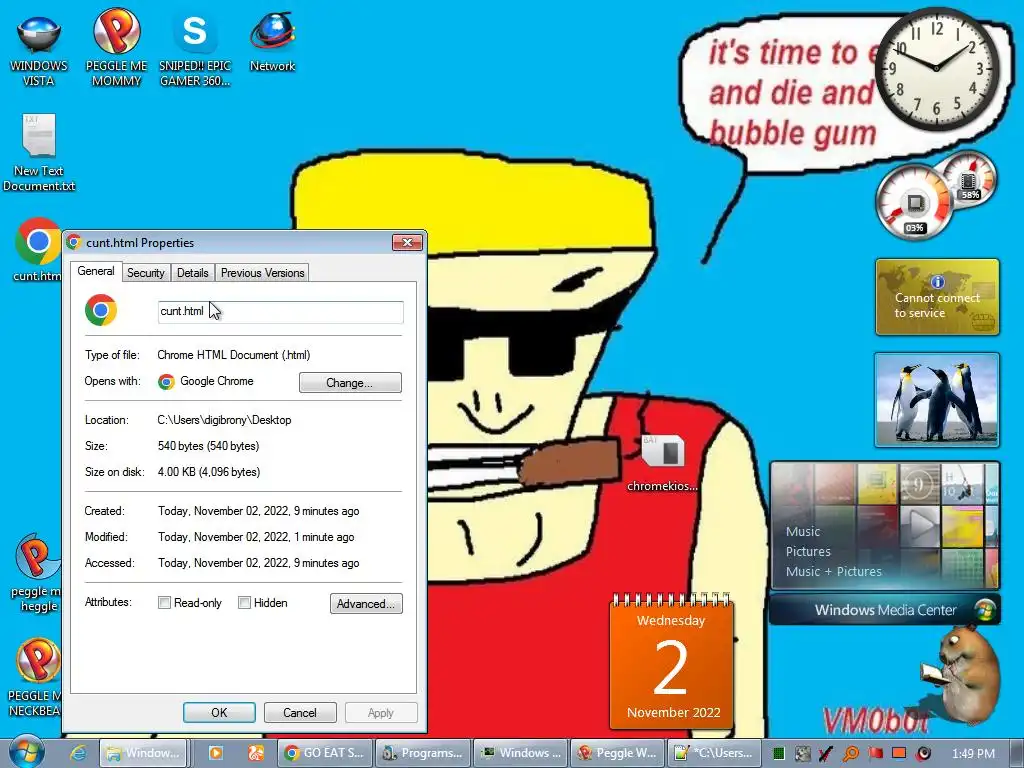The image size is (1024, 768).
Task: Click the analog clock gadget
Action: (936, 69)
